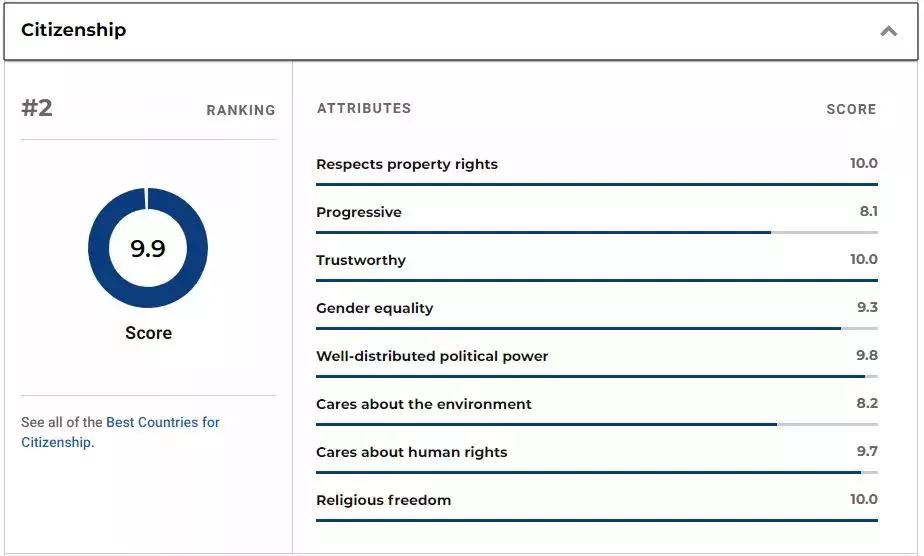Image resolution: width=924 pixels, height=556 pixels.
Task: Select the Cares about human rights label
Action: point(412,452)
